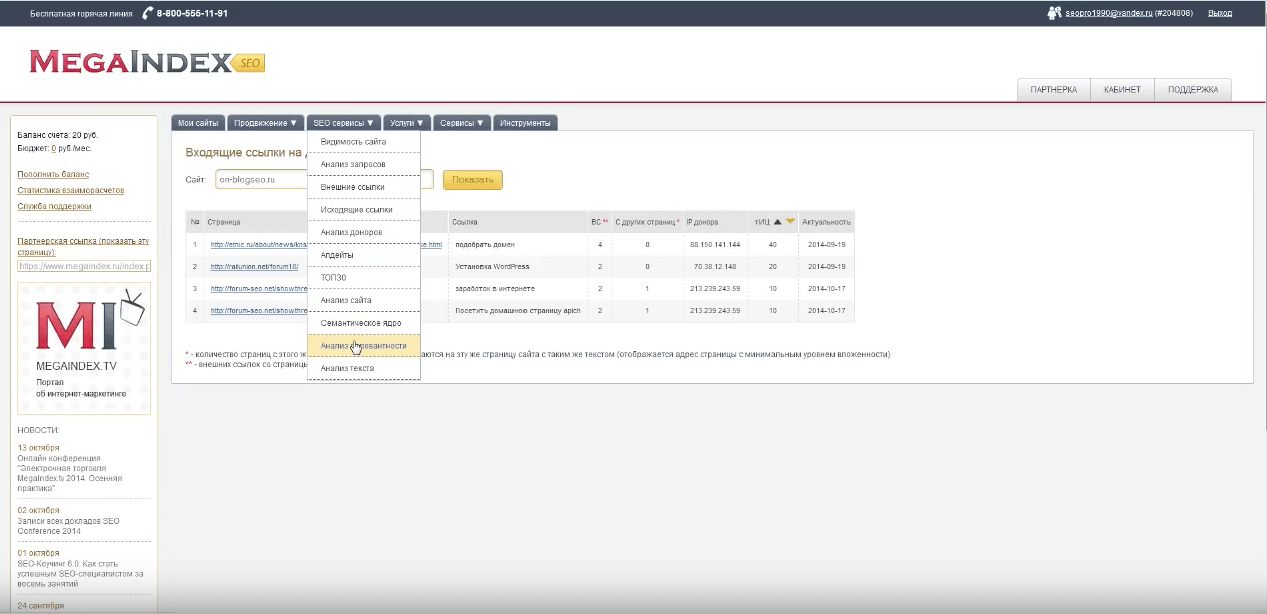Sort тИЦ column descending with yellow arrow

790,222
